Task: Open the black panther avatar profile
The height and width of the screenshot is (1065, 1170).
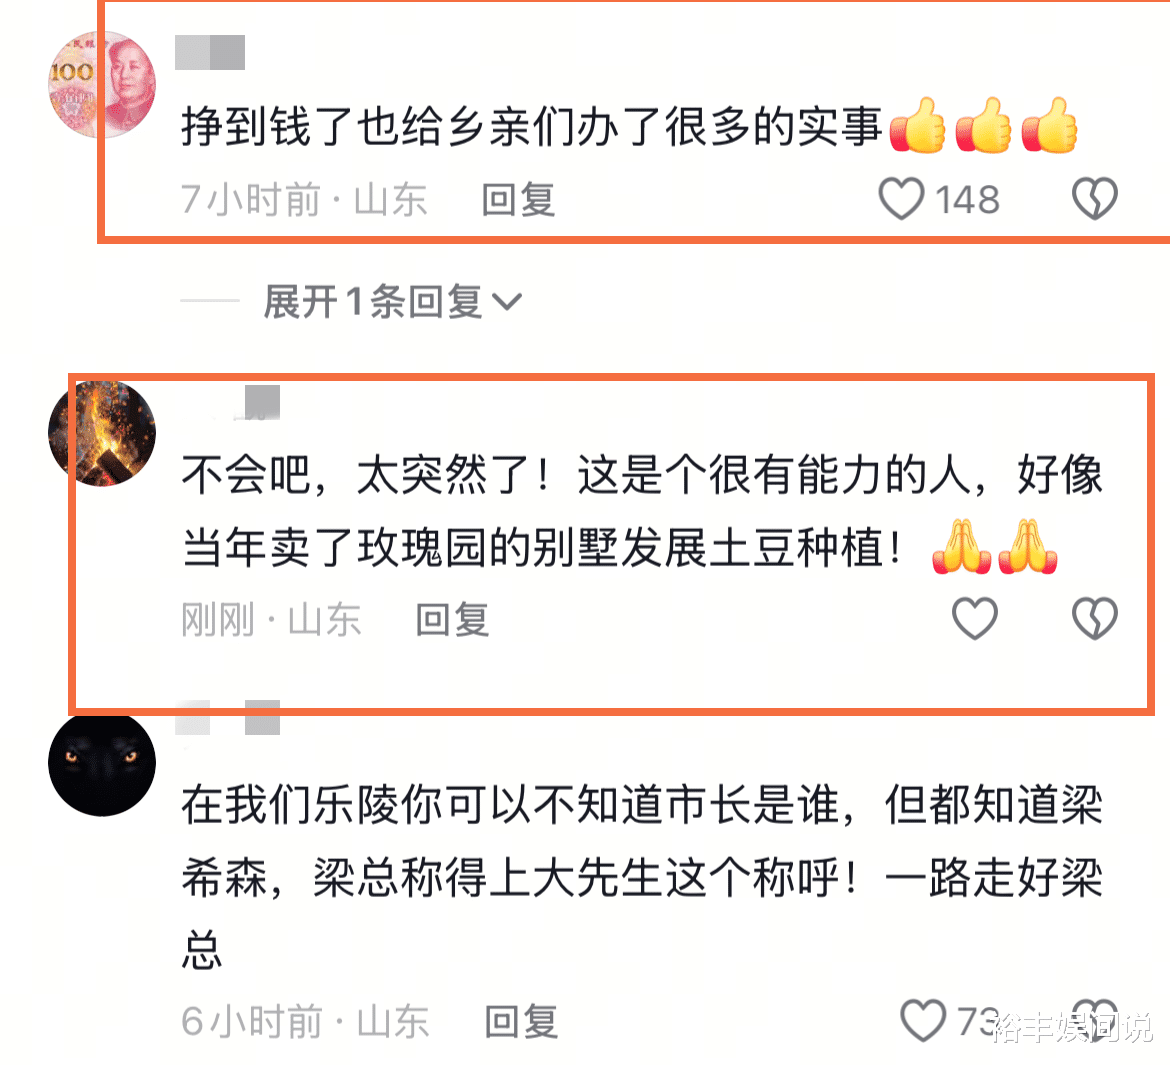Action: 102,763
